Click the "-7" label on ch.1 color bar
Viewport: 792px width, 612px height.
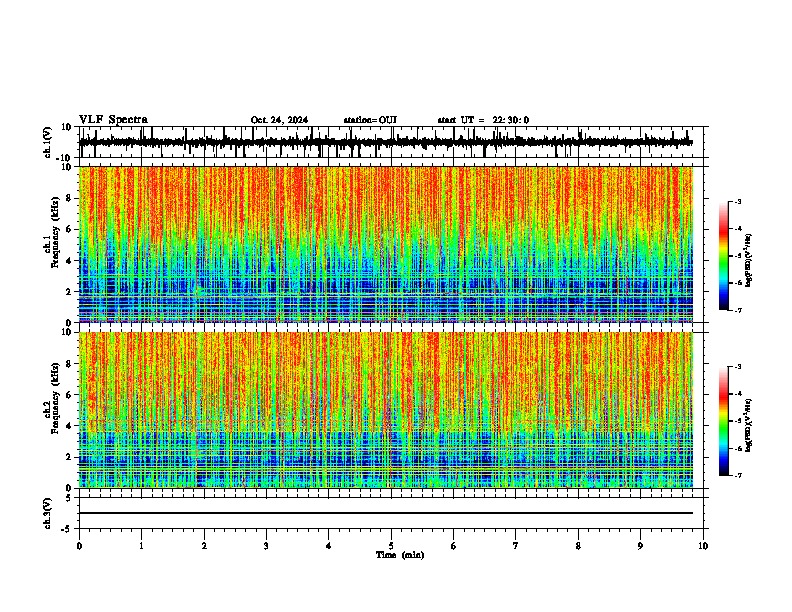point(737,310)
